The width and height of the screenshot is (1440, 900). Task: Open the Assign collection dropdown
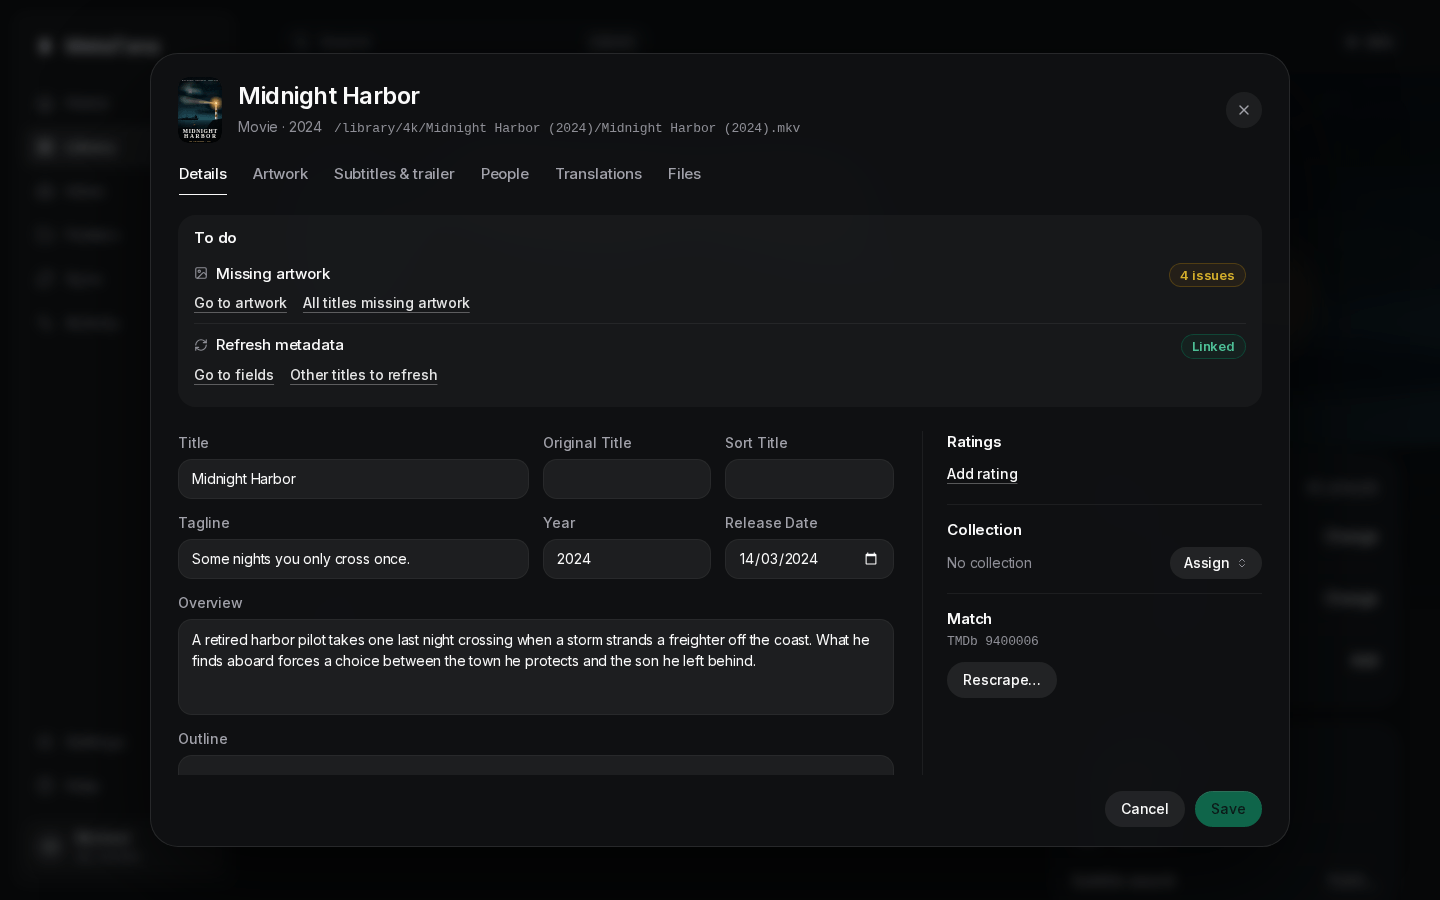[x=1215, y=563]
